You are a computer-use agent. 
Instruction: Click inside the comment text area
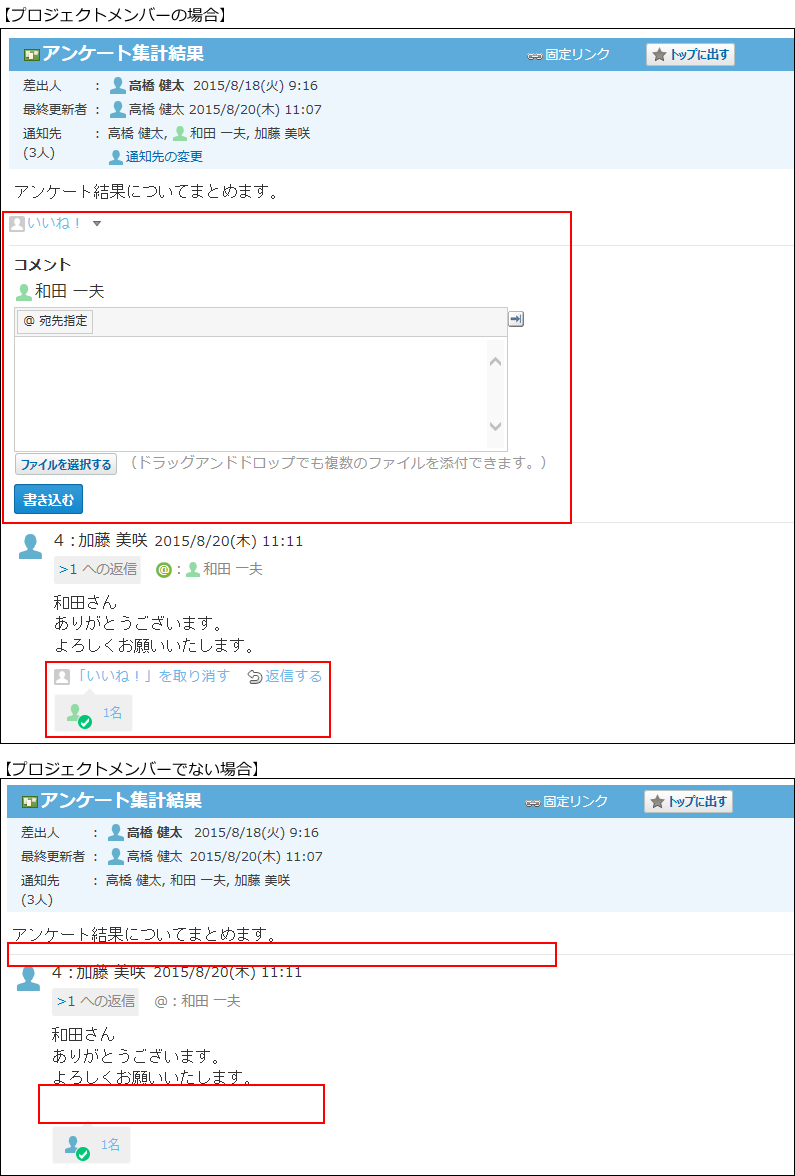251,393
